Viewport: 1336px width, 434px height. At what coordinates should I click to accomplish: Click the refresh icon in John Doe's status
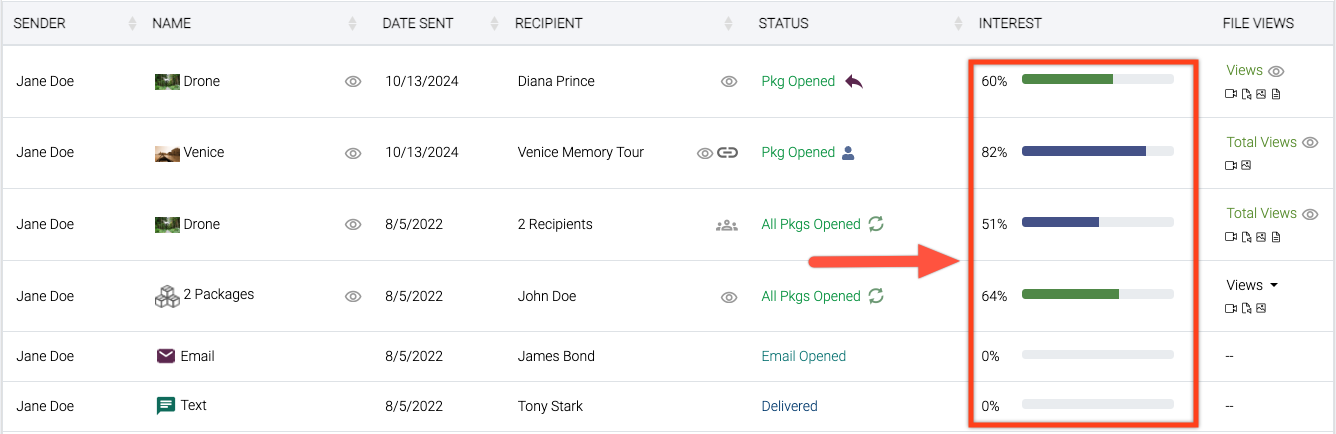(x=876, y=296)
